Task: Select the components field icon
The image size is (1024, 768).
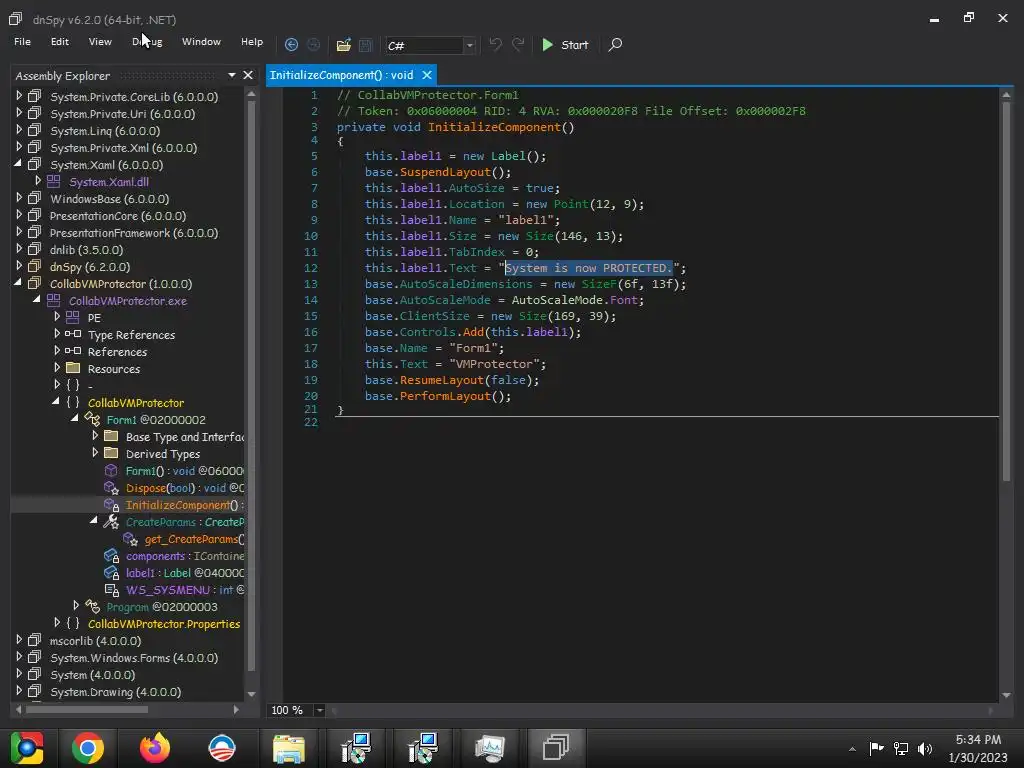Action: pos(111,556)
